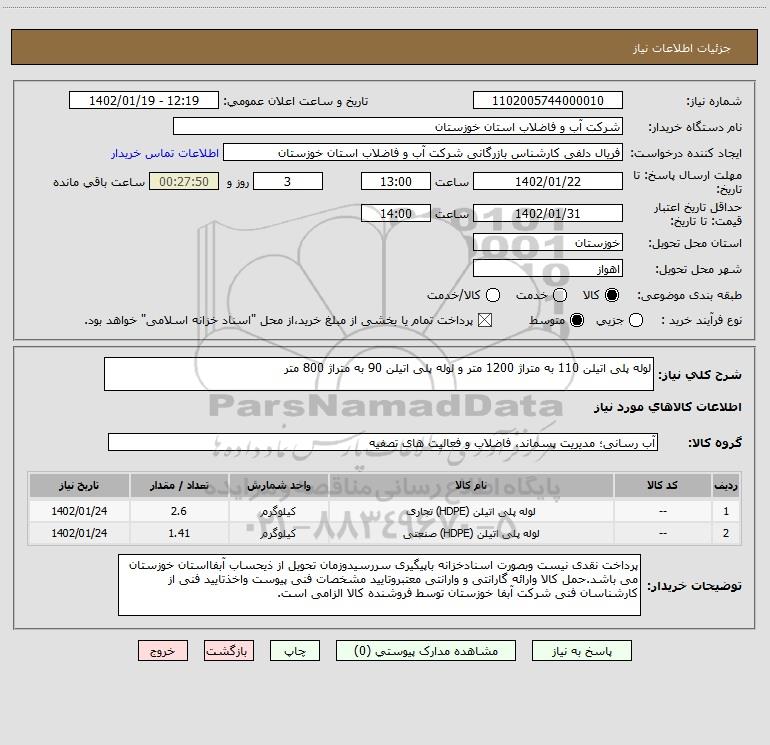Screen dimensions: 770x745
Task: Click the row number 1 cell
Action: [x=726, y=511]
